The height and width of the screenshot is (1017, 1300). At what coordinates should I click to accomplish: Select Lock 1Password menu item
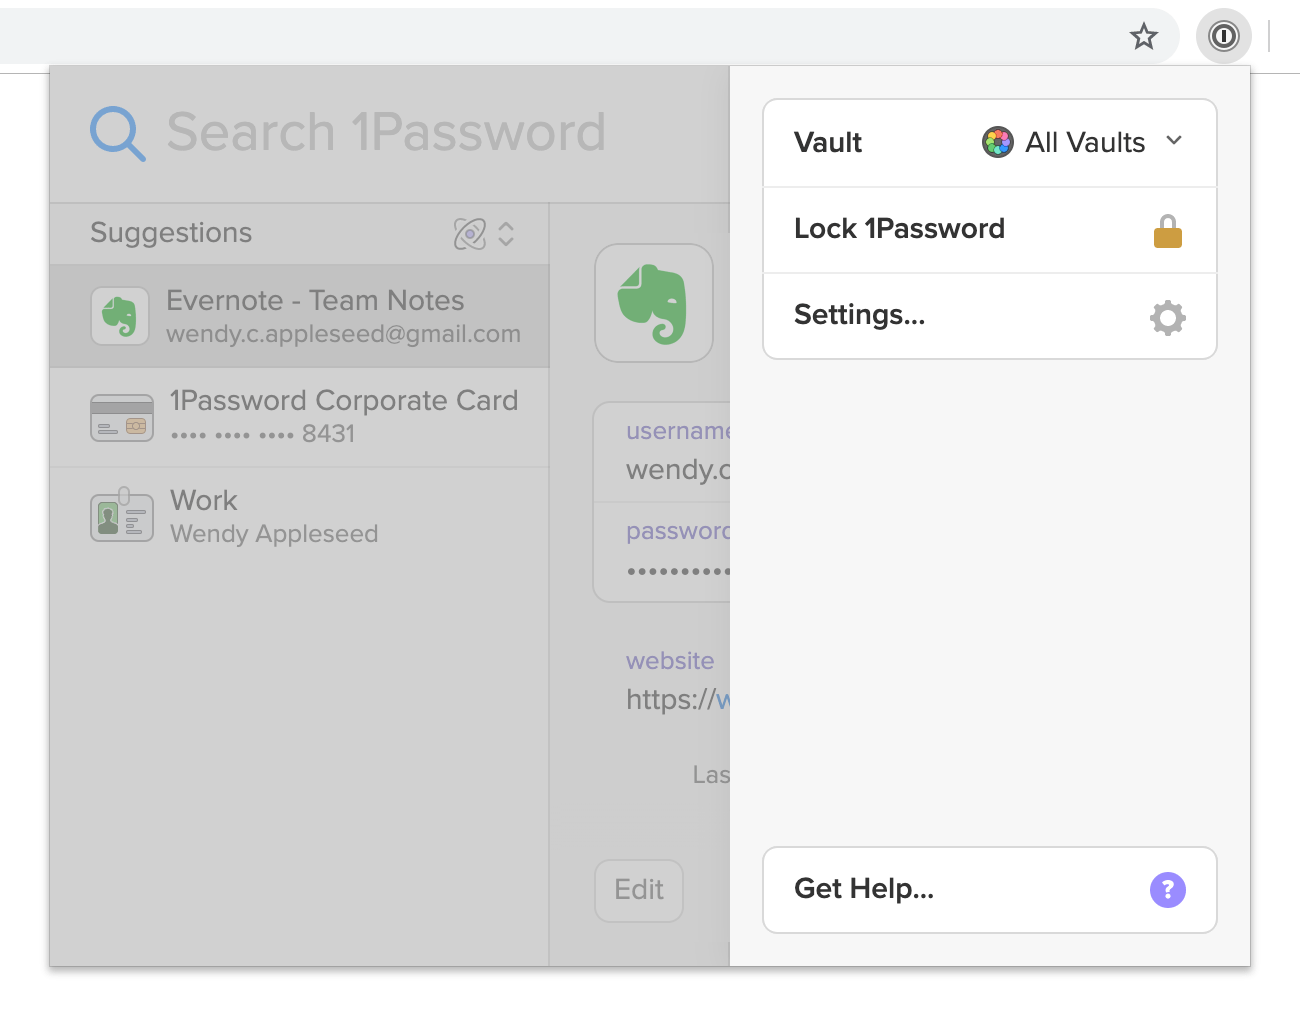pos(990,229)
